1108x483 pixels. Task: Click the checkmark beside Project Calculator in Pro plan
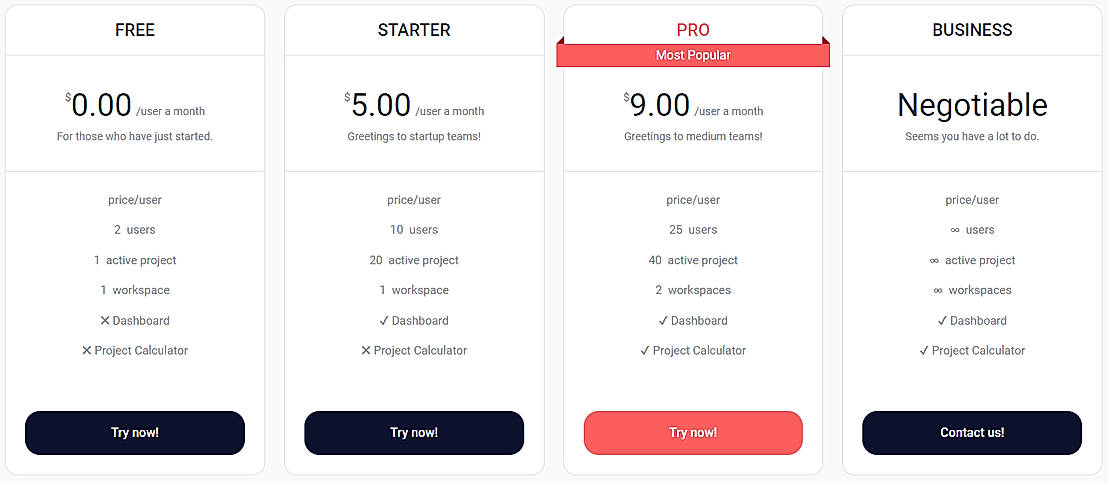(x=645, y=351)
